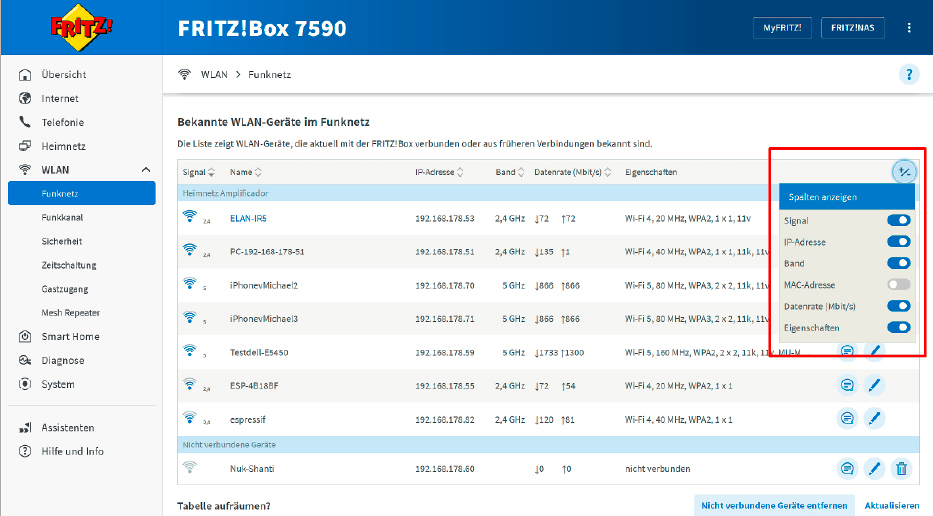Click the MyFRITZ! button
The image size is (933, 516).
click(782, 28)
